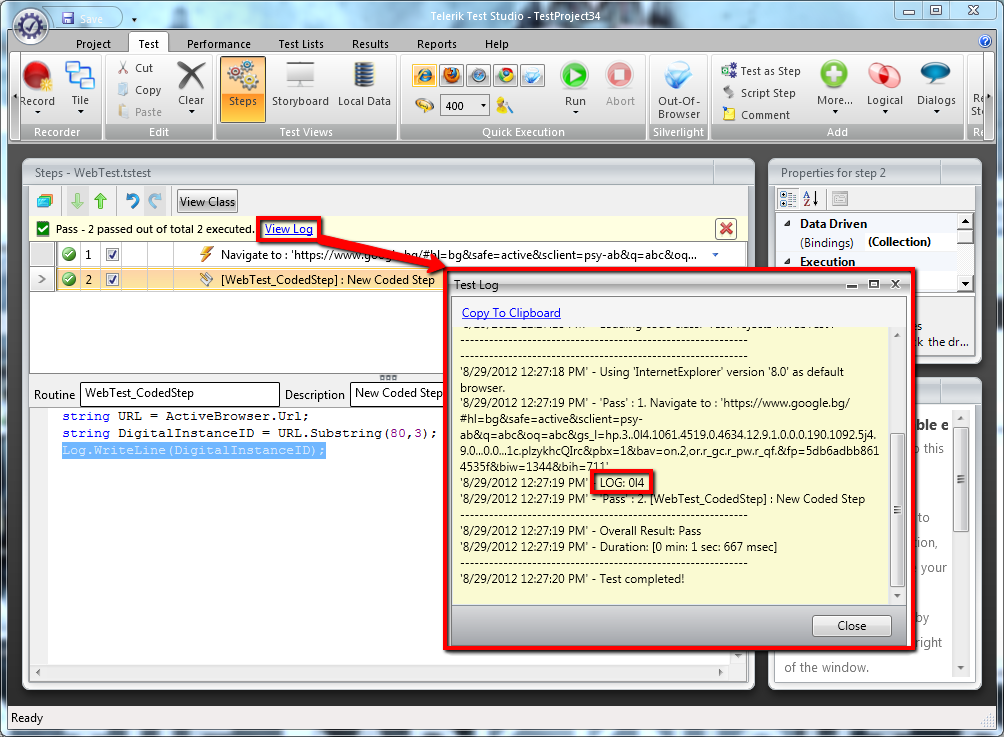Open the More... add steps menu
The height and width of the screenshot is (737, 1004).
[x=834, y=88]
